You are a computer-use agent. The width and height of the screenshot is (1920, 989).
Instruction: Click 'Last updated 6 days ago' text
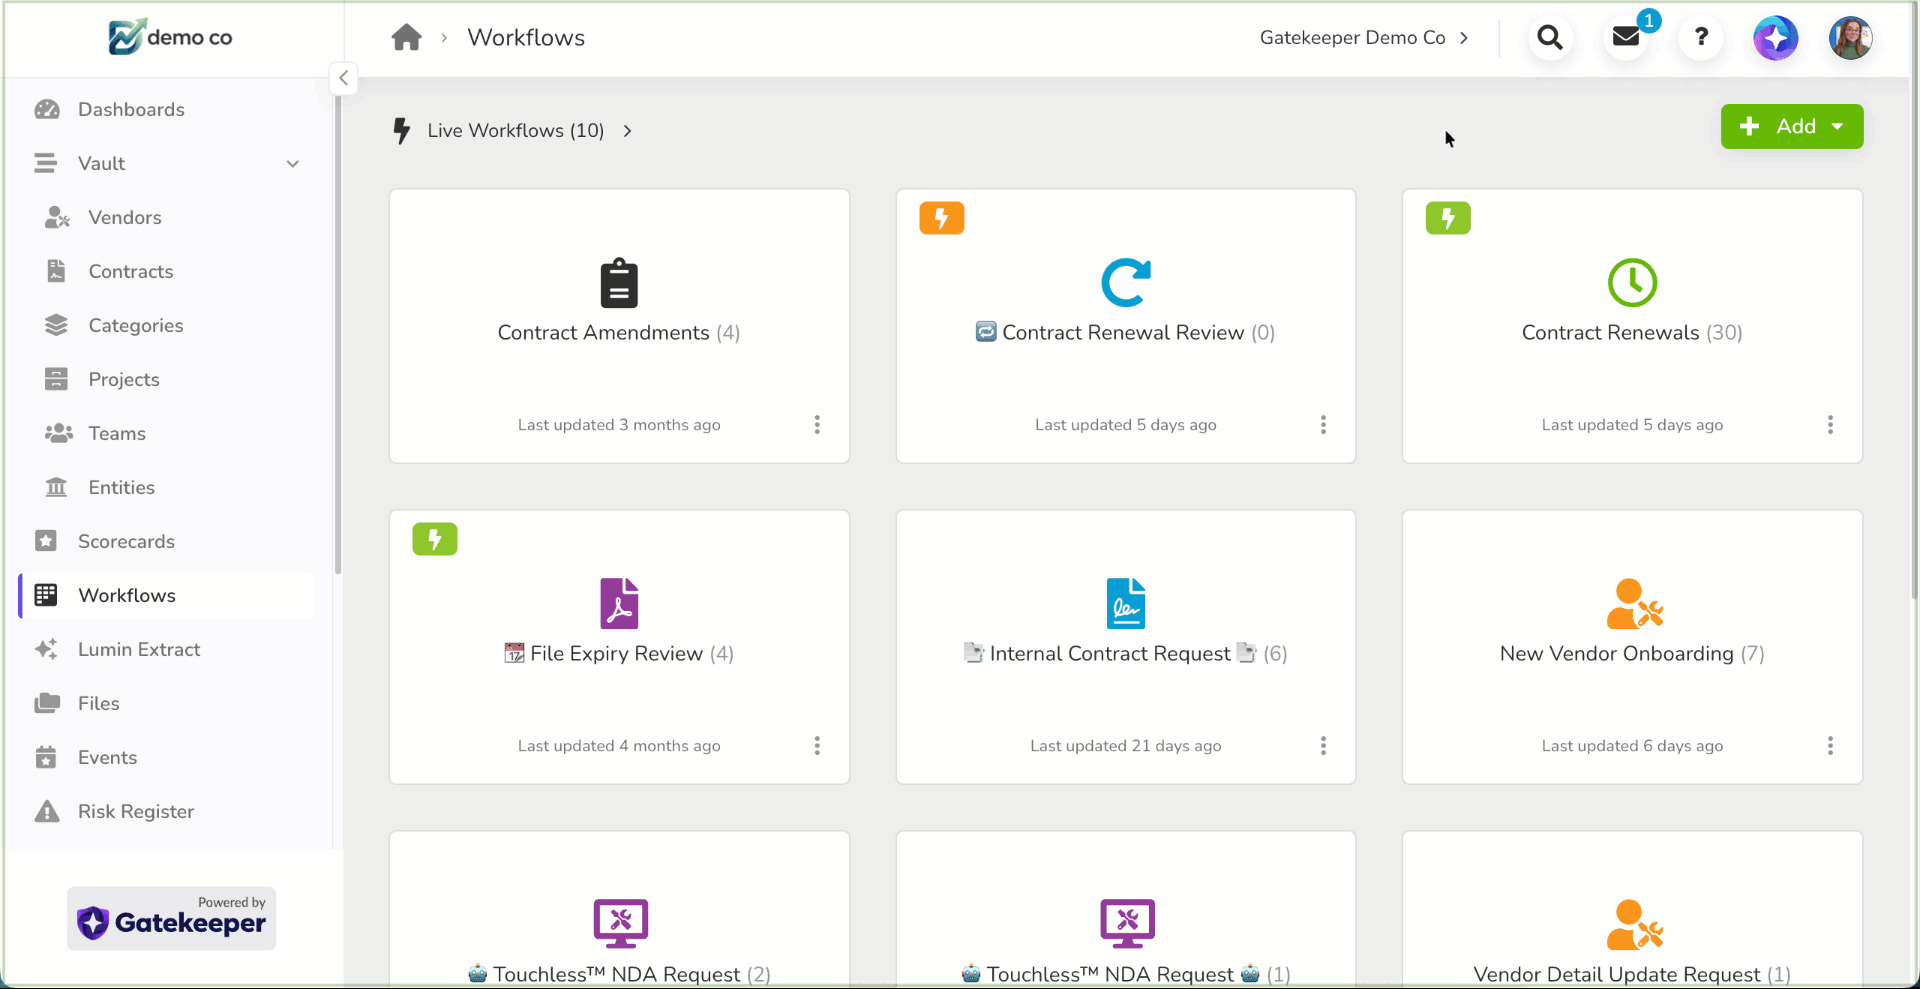tap(1632, 746)
